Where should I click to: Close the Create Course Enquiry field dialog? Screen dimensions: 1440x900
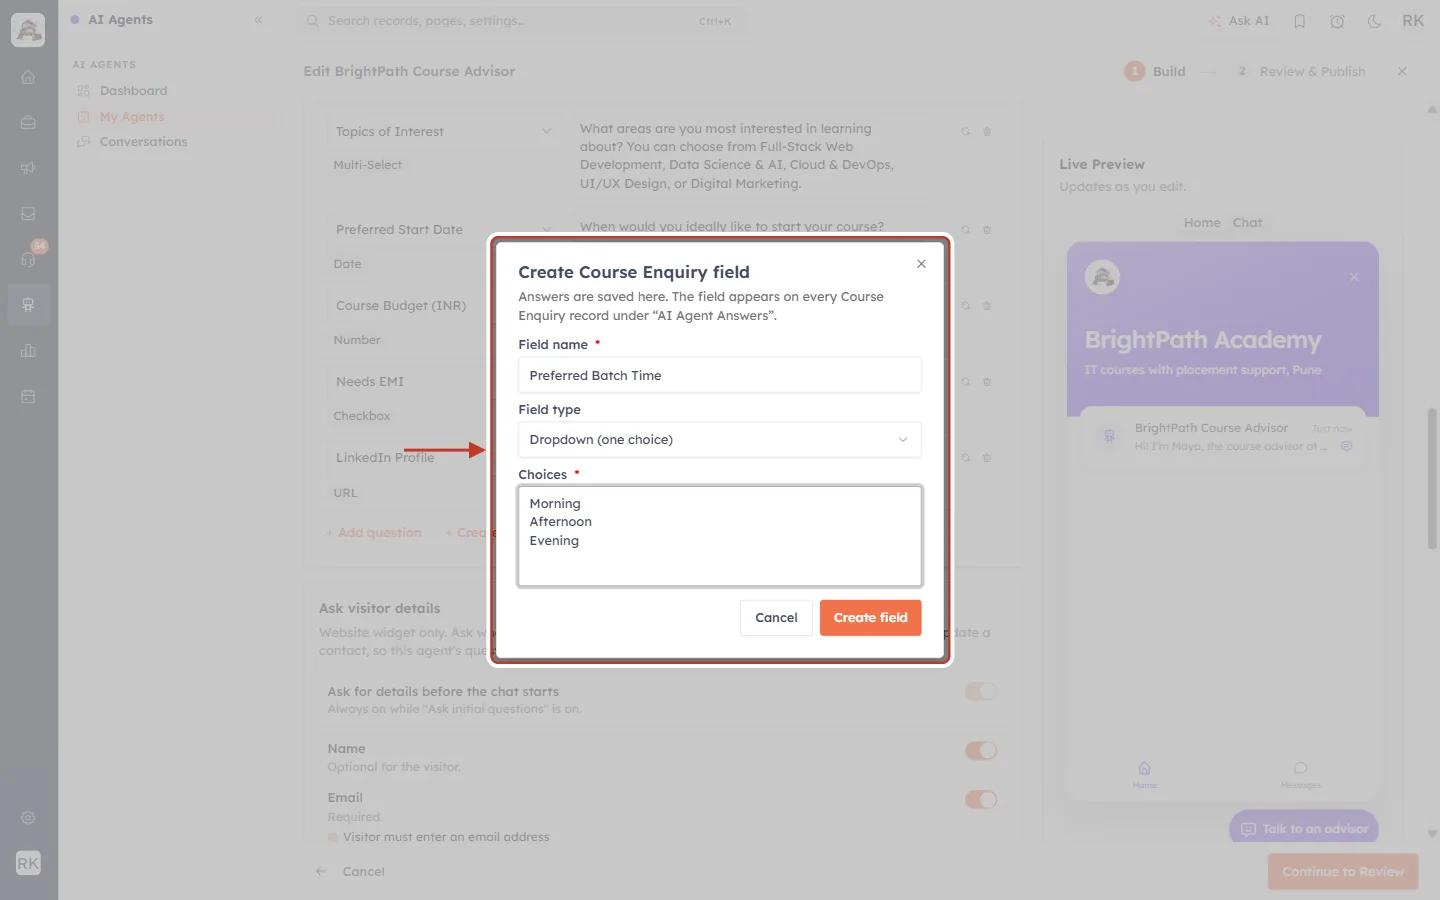pos(921,264)
